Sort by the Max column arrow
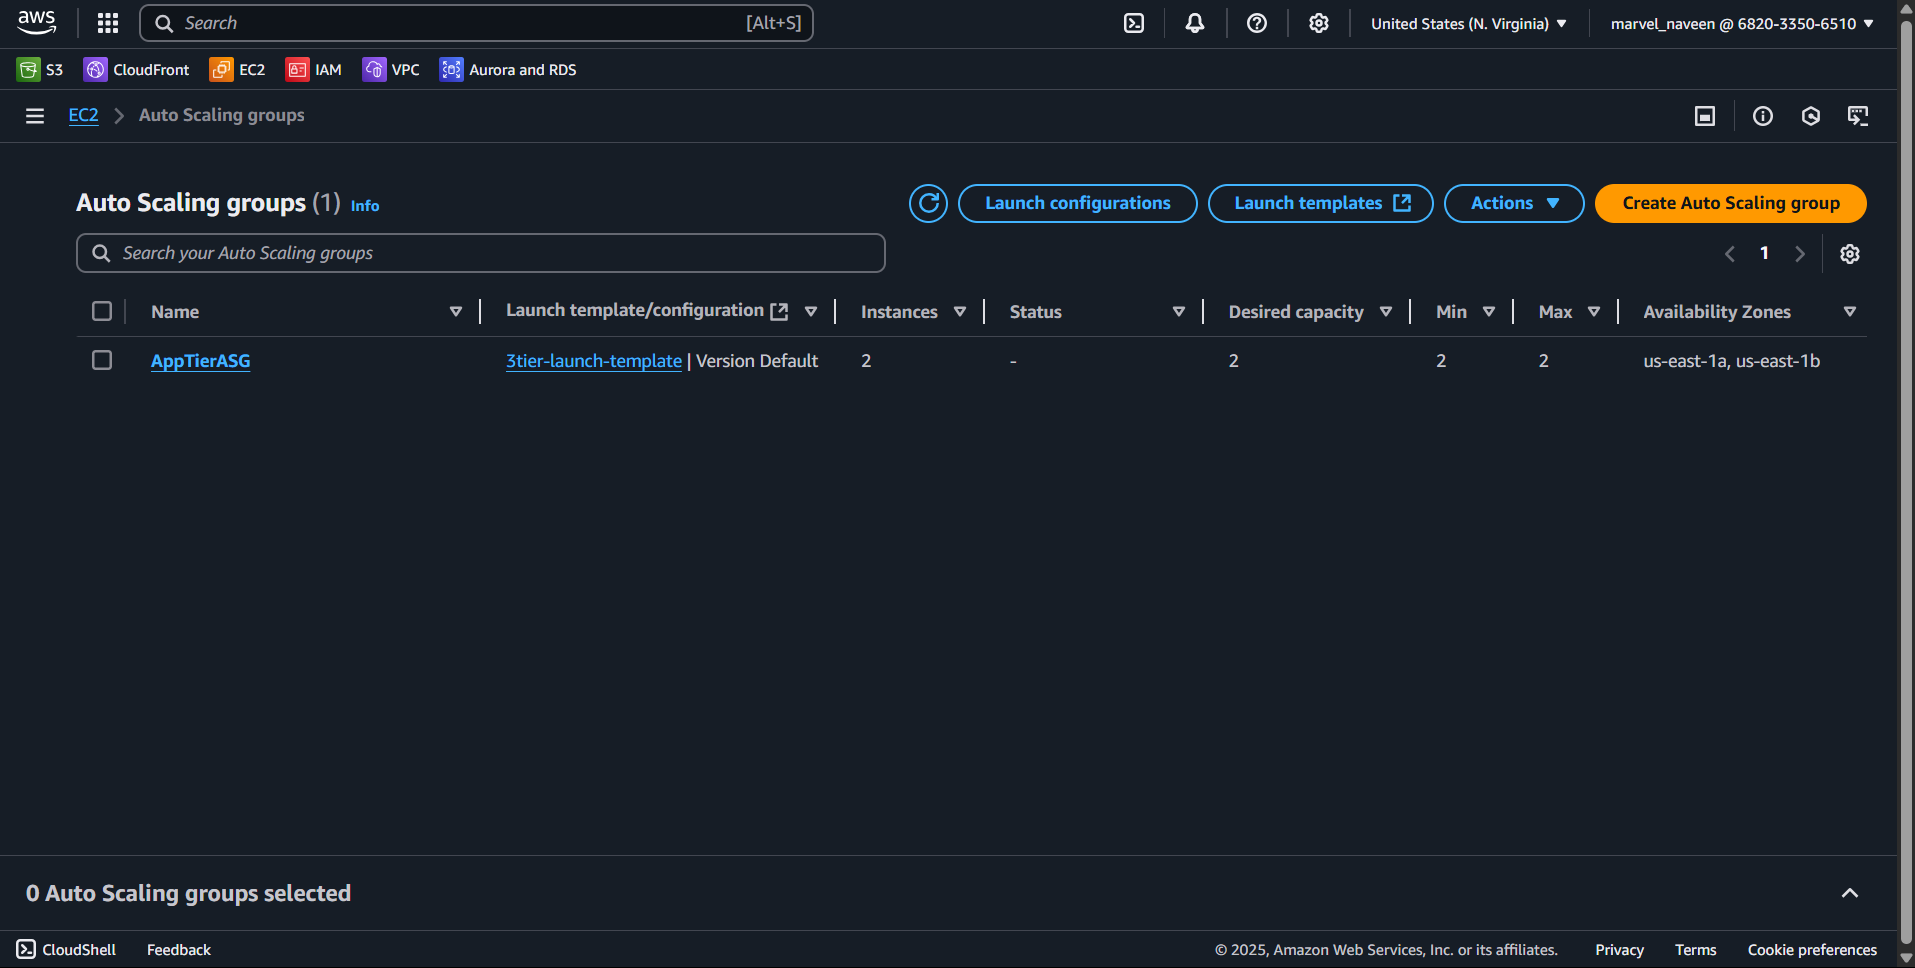This screenshot has height=968, width=1915. (x=1594, y=312)
